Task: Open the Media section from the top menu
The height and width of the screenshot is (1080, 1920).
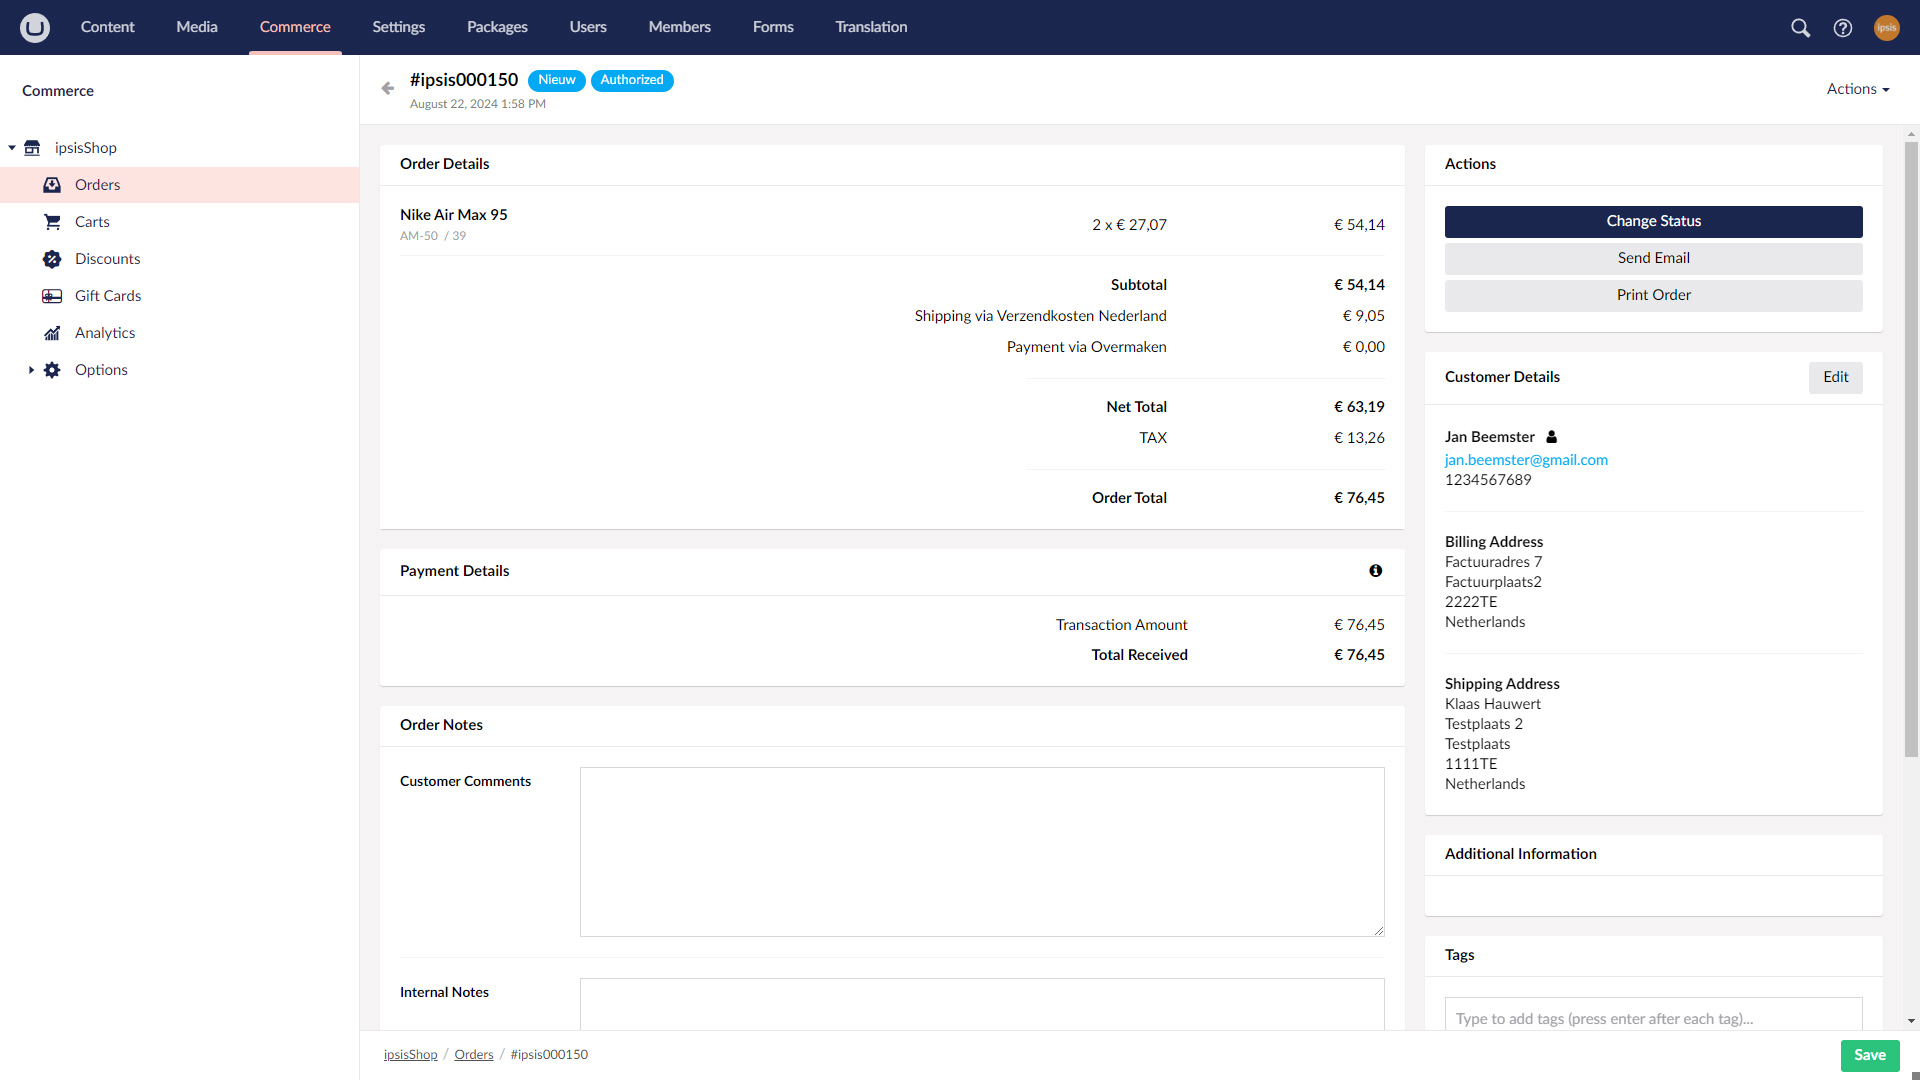Action: (196, 27)
